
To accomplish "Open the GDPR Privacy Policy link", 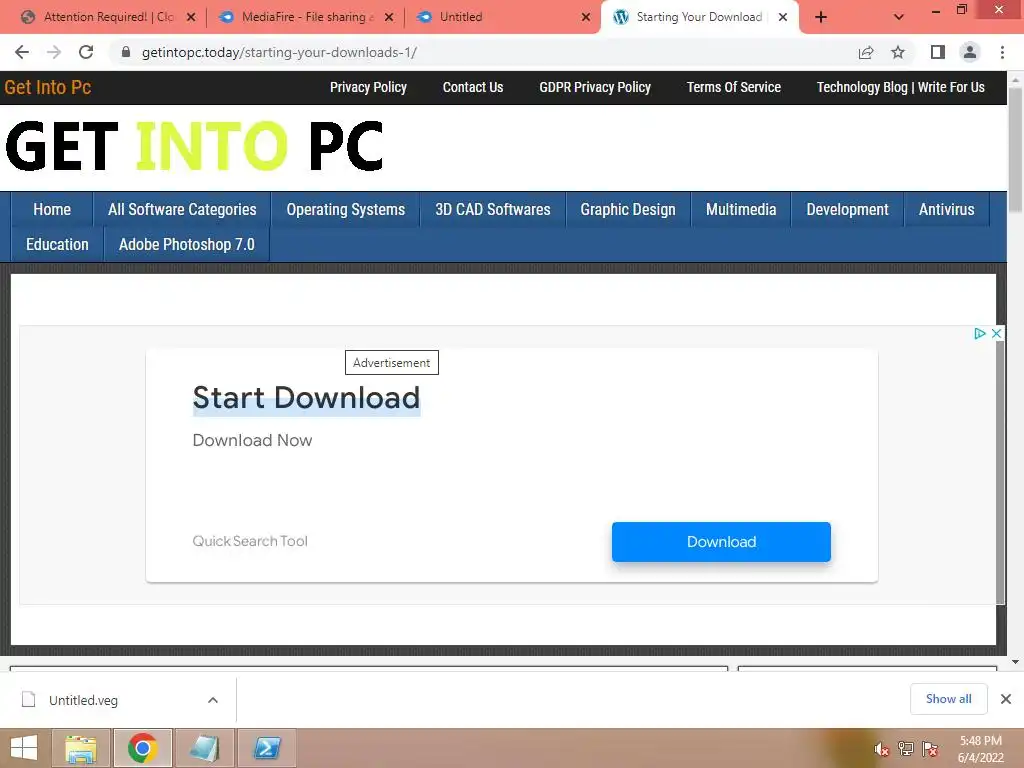I will coord(595,88).
